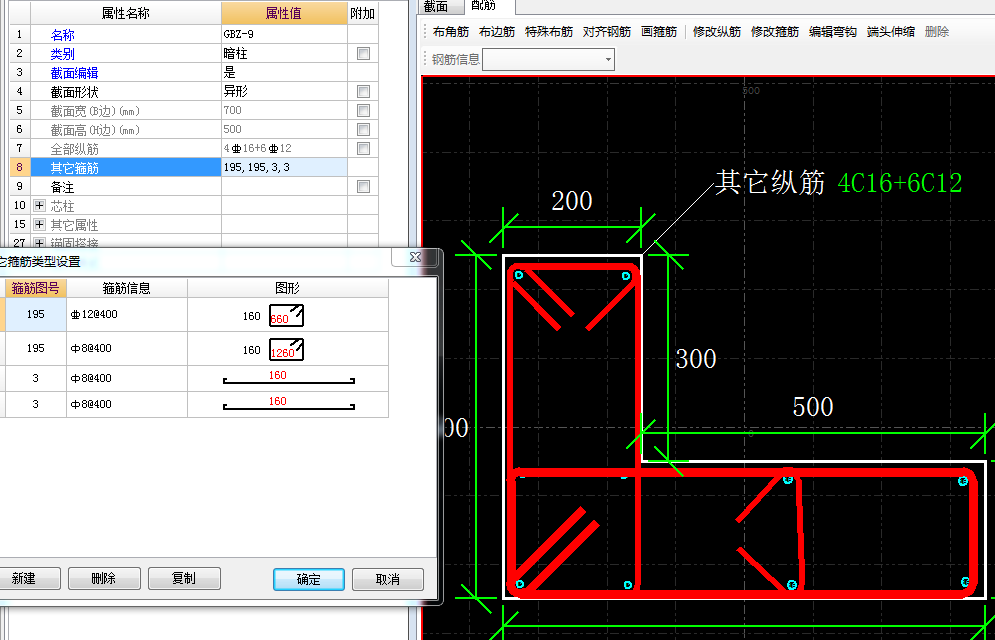Image resolution: width=995 pixels, height=640 pixels.
Task: Click the 300 dimension label
Action: [696, 359]
